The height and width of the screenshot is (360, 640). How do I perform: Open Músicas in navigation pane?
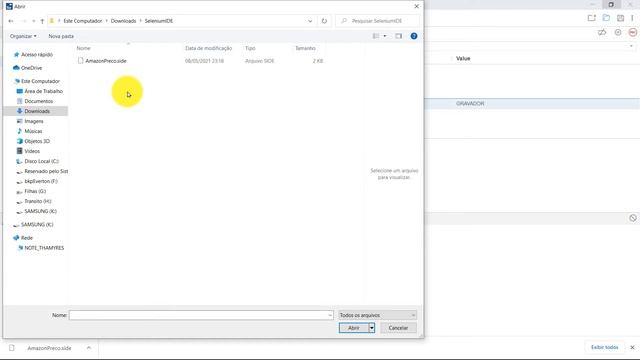point(33,131)
